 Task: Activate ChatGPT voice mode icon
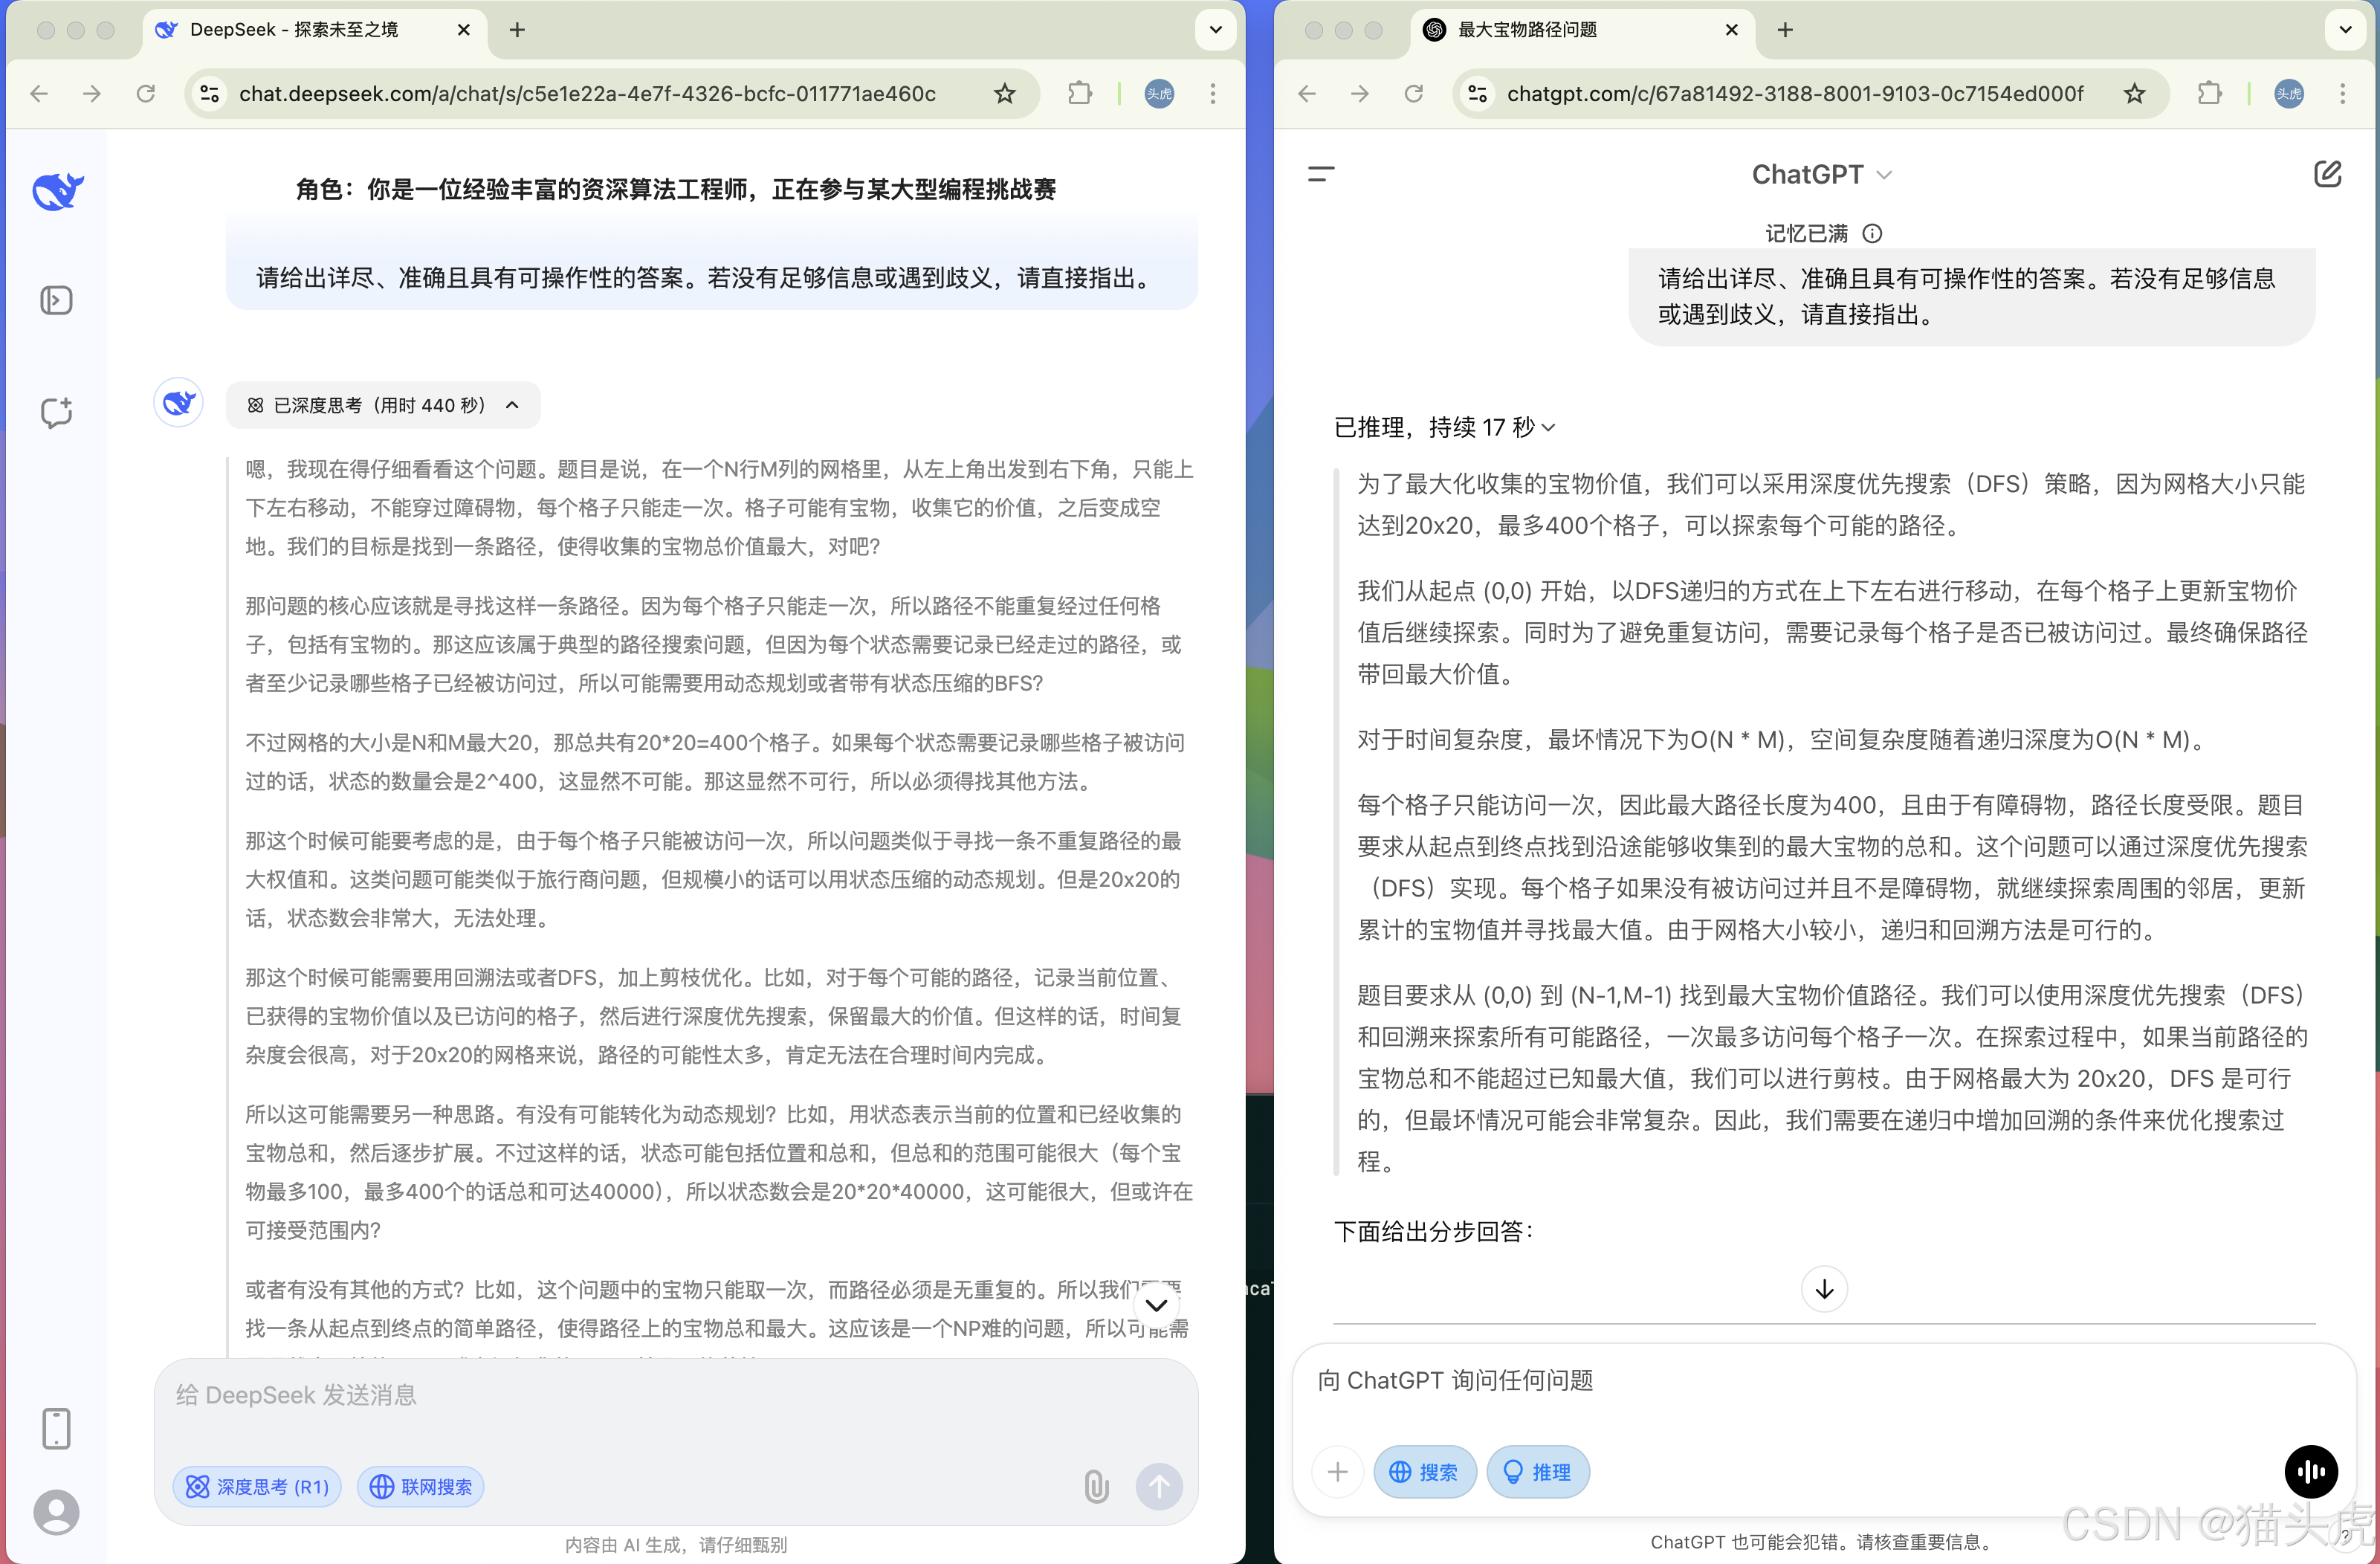[x=2311, y=1471]
